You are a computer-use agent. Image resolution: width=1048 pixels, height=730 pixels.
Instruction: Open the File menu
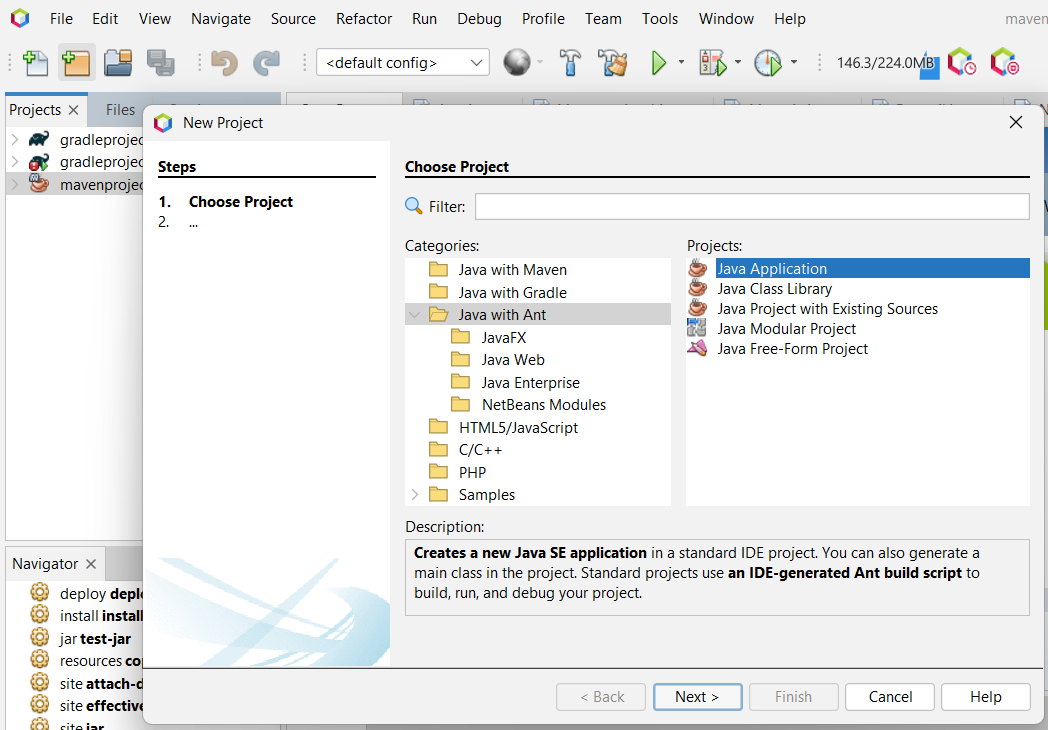pyautogui.click(x=61, y=19)
